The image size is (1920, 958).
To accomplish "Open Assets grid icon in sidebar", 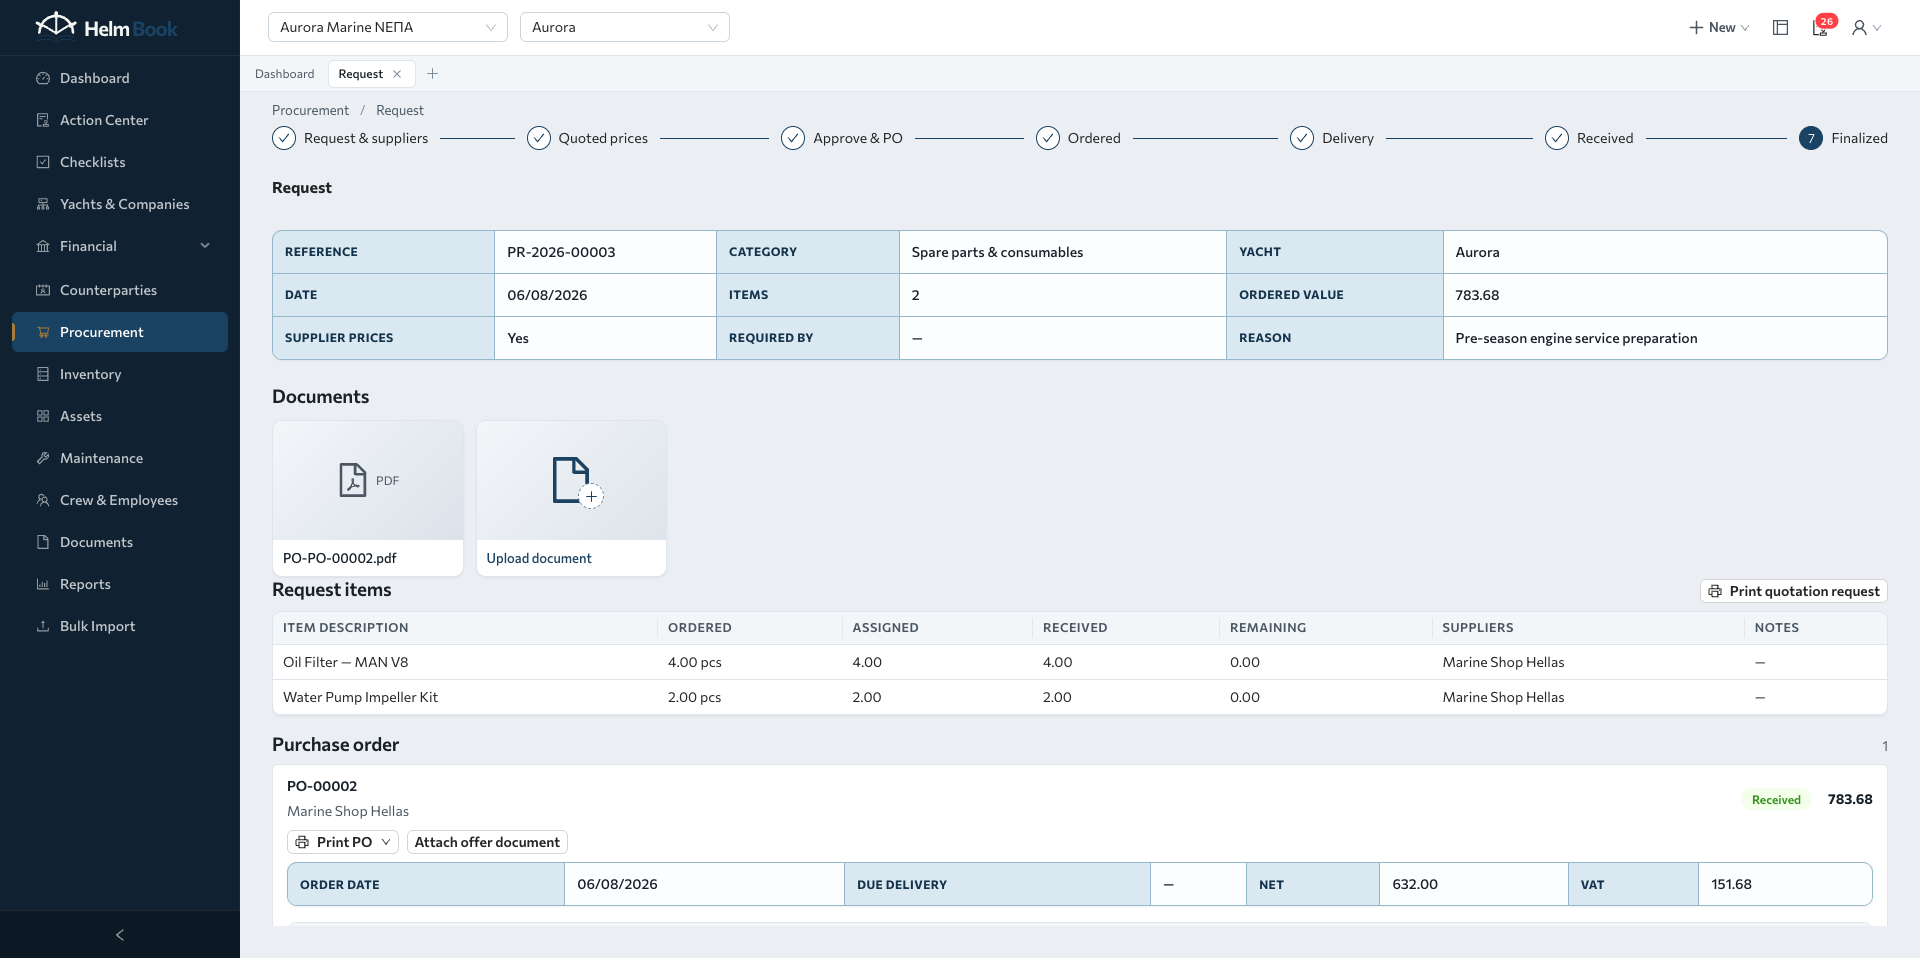I will (43, 416).
